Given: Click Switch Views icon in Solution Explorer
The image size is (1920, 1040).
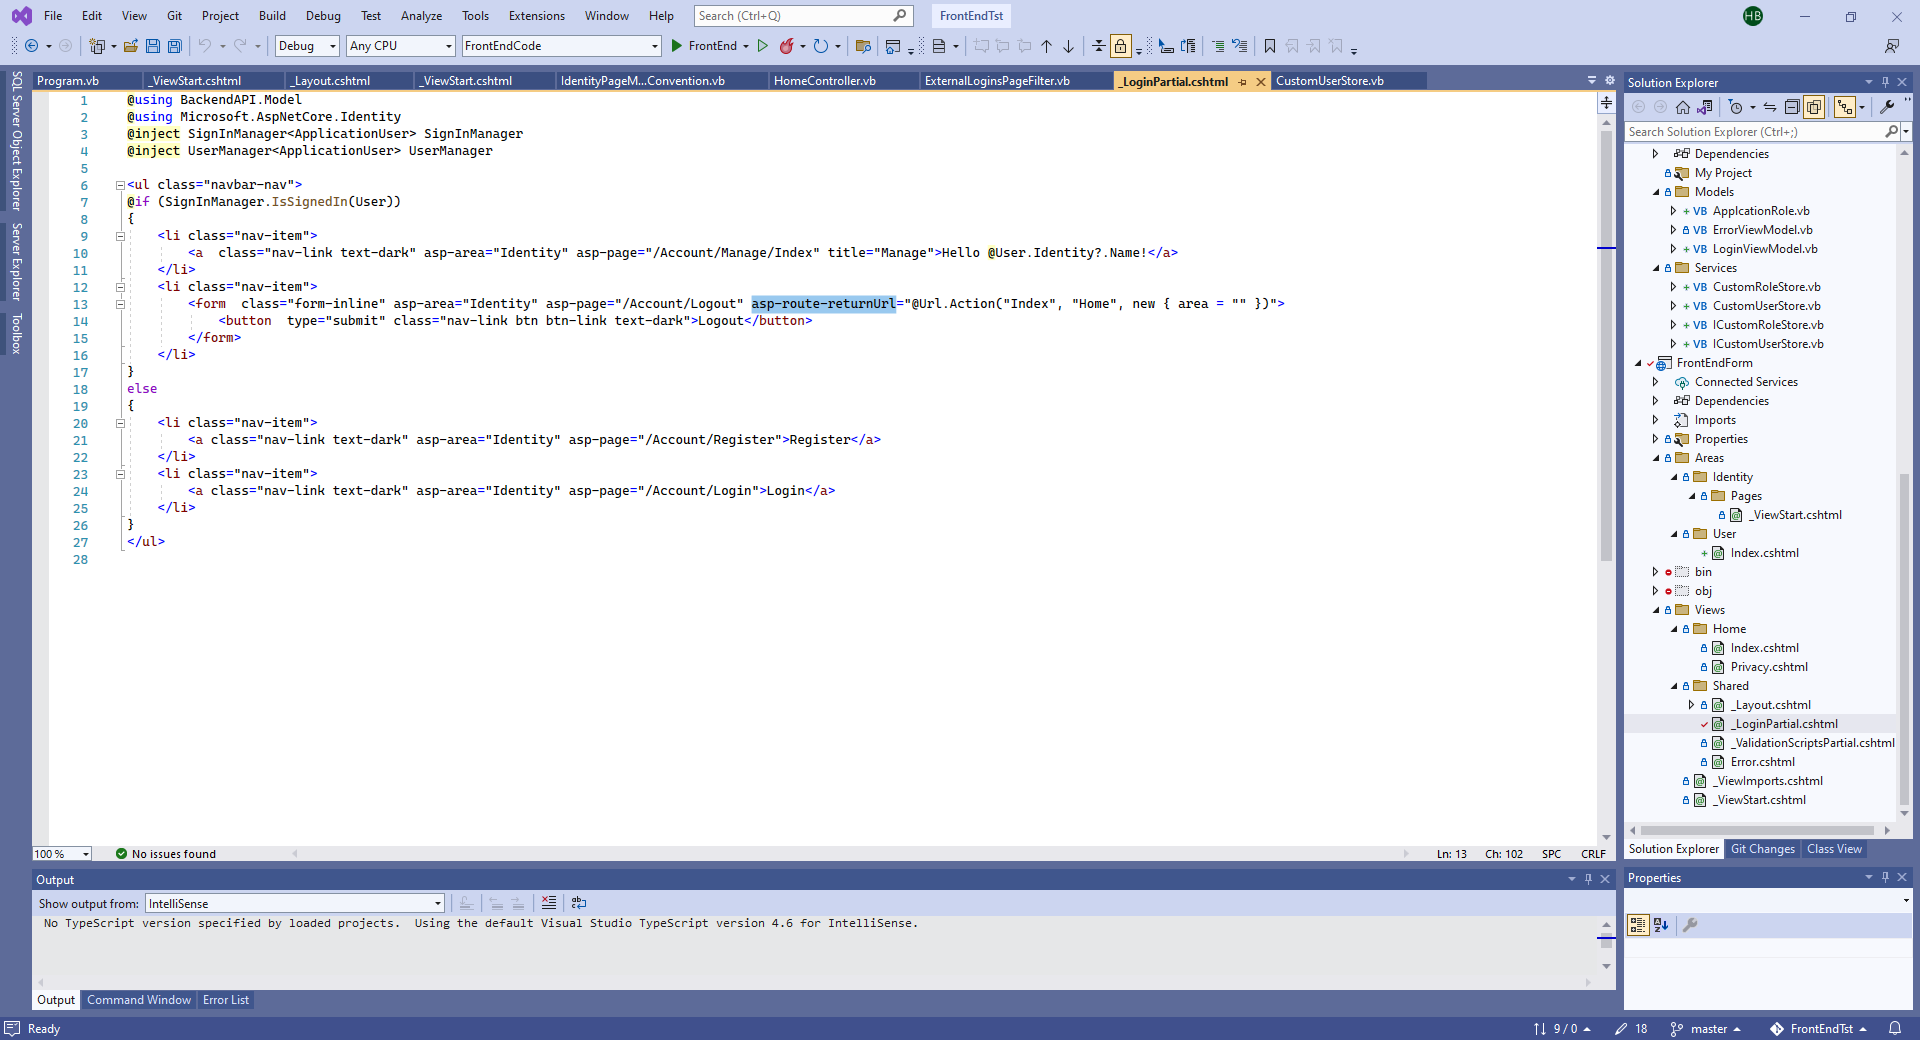Looking at the screenshot, I should click(1705, 107).
